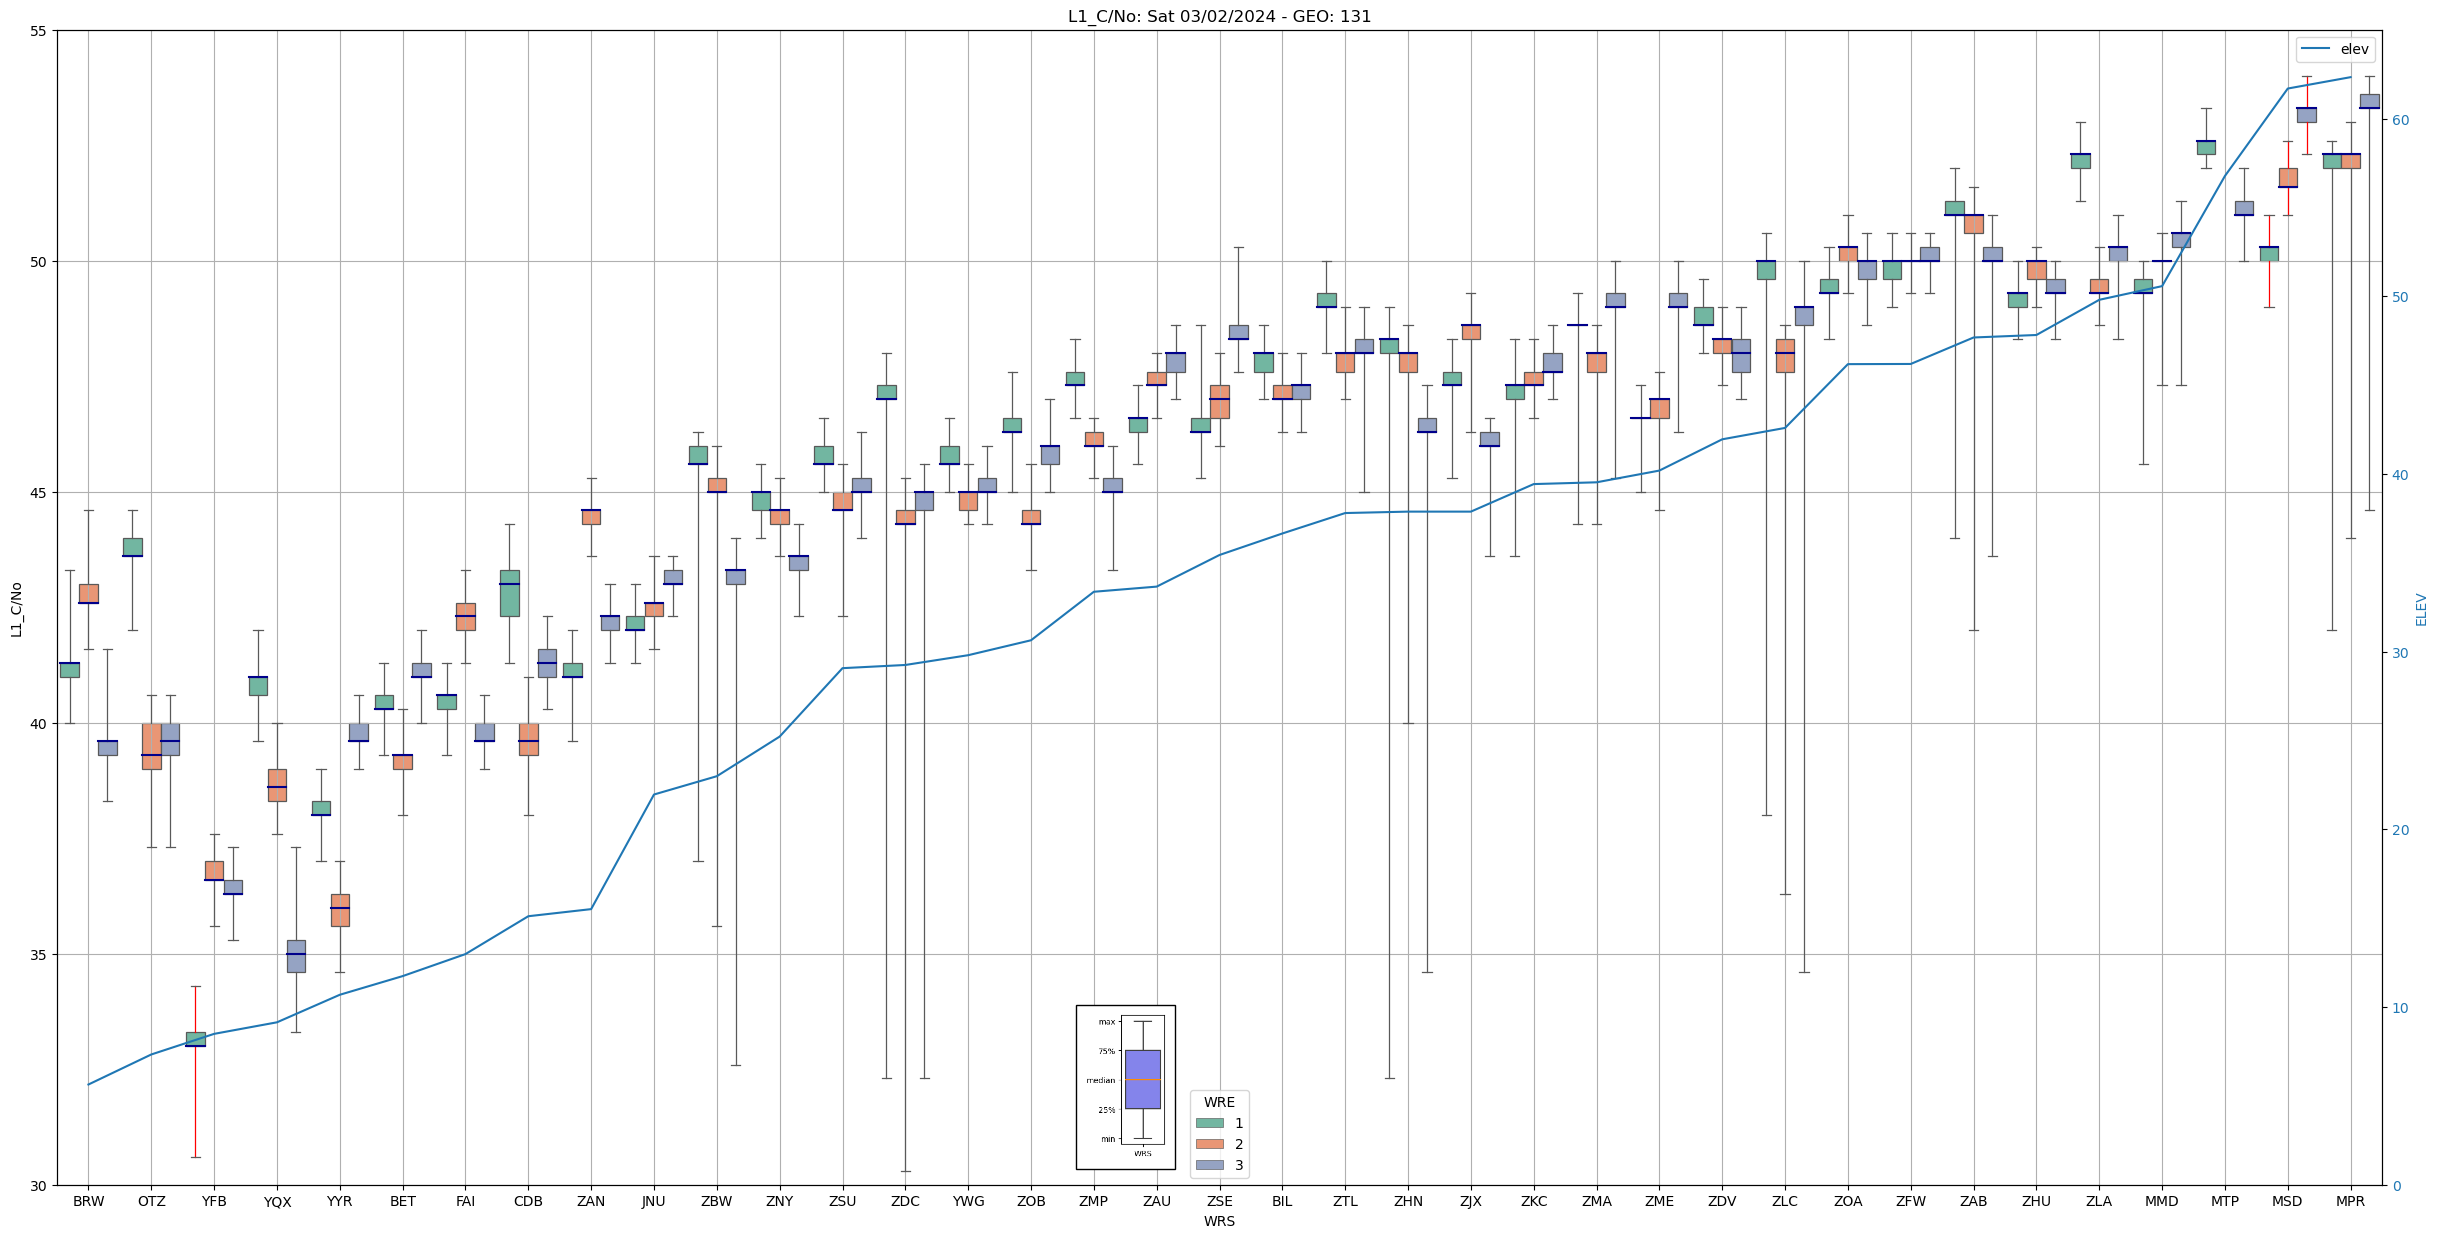The height and width of the screenshot is (1238, 2439).
Task: Click the ZLA x-axis label
Action: tap(2099, 1201)
